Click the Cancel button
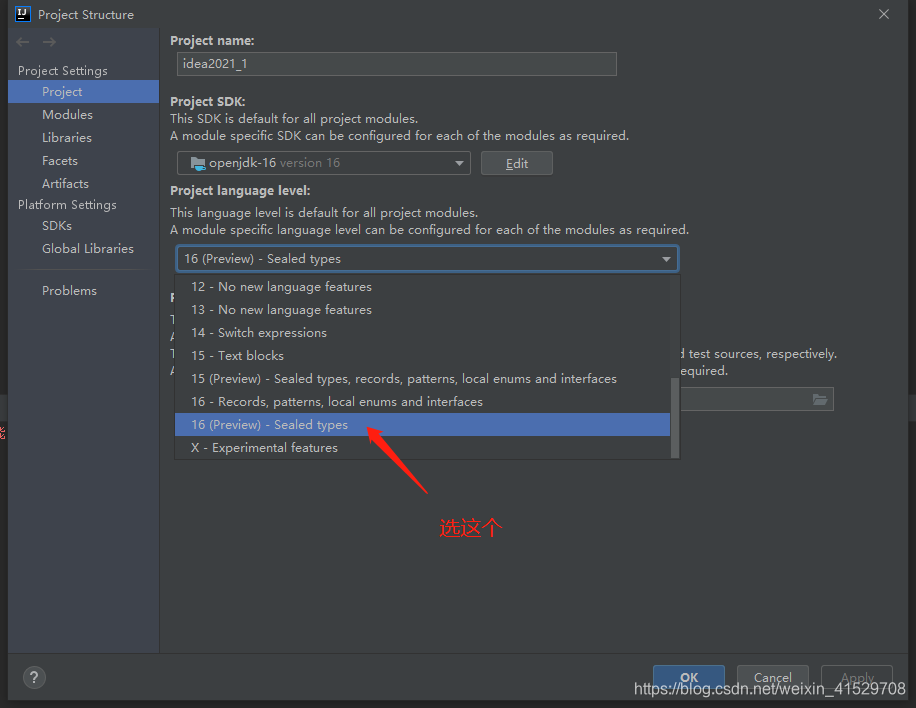This screenshot has width=916, height=708. pos(772,678)
